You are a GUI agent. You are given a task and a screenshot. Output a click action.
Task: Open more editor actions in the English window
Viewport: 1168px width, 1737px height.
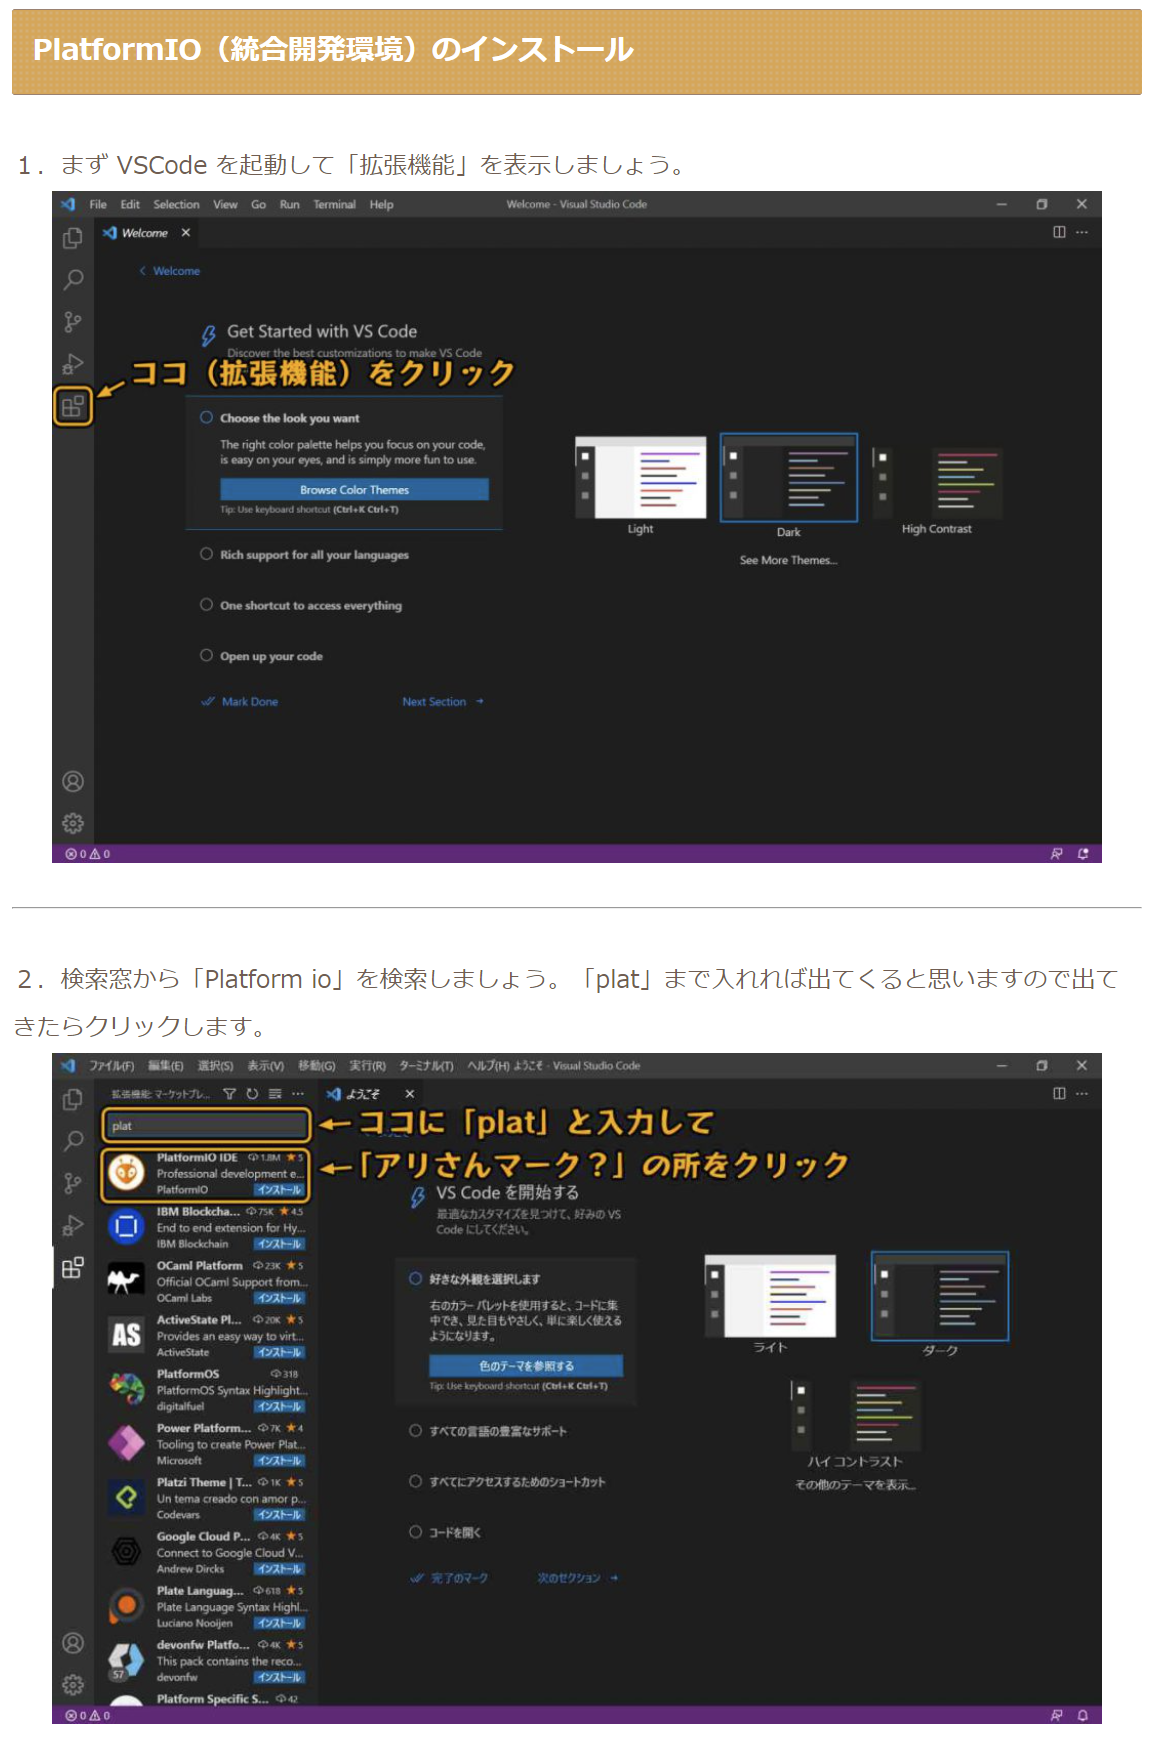pos(1082,232)
